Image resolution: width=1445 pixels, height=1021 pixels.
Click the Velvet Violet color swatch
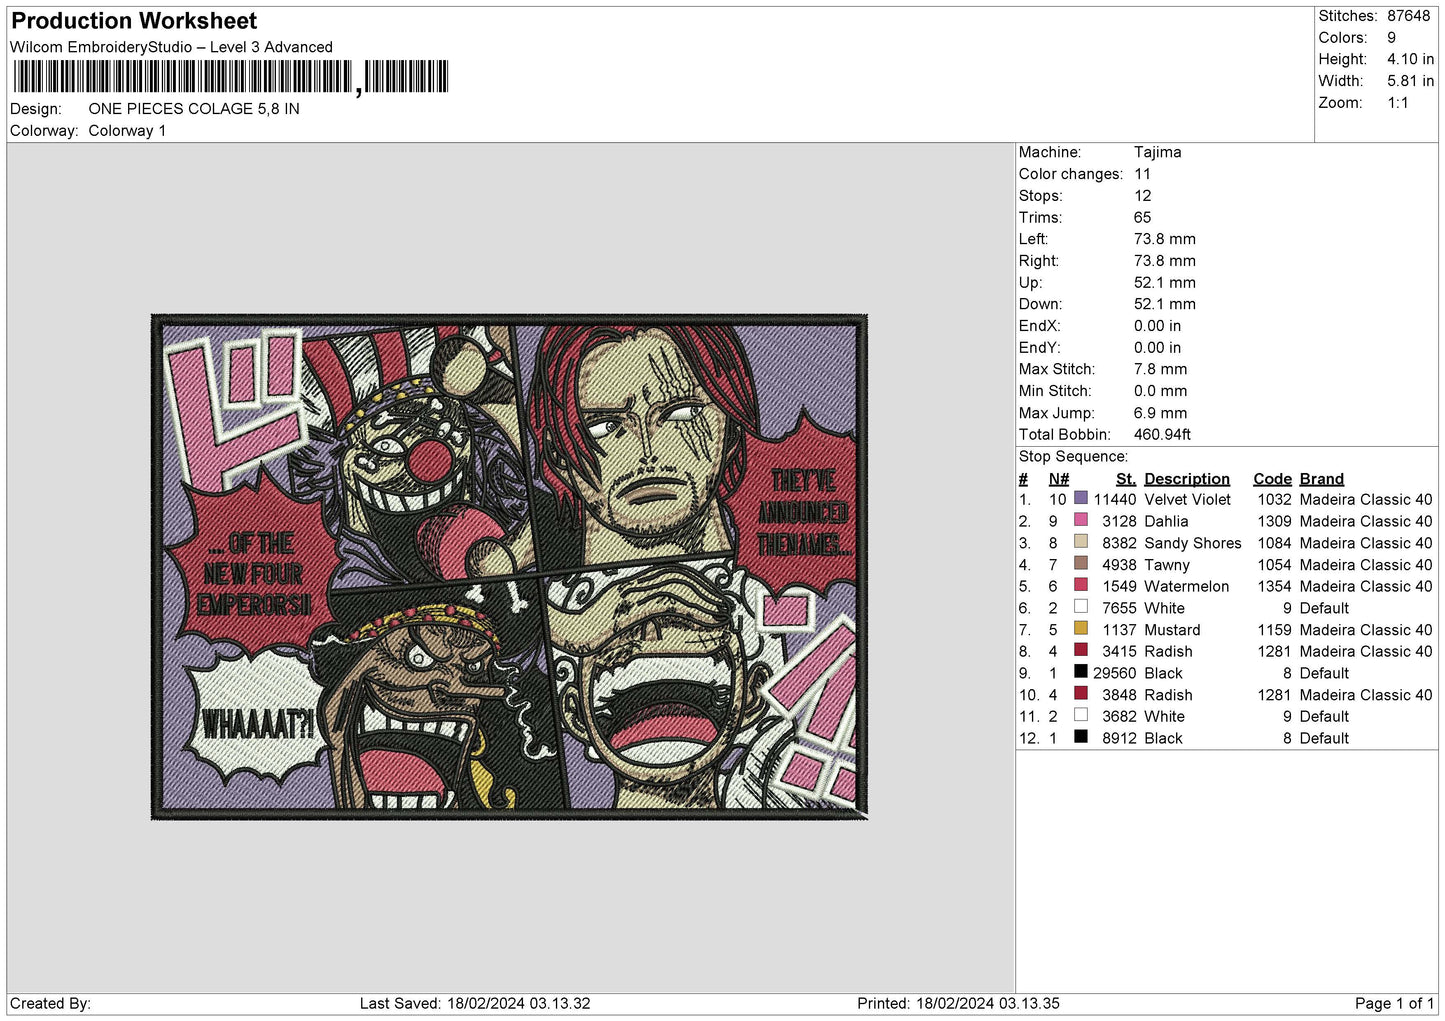click(x=1080, y=498)
